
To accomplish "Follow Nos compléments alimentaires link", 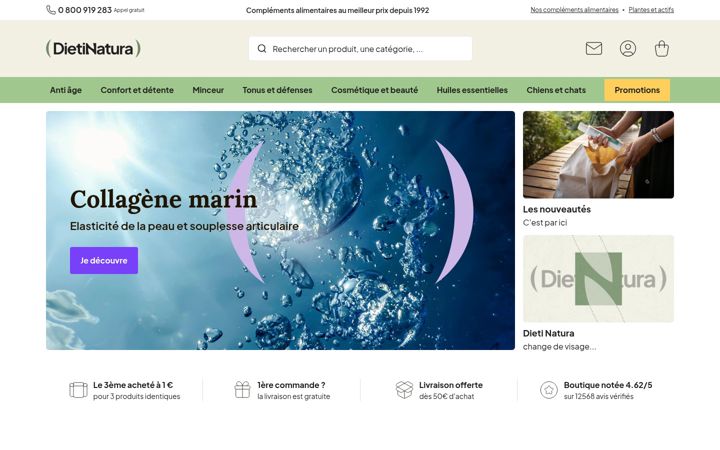I will click(x=574, y=10).
